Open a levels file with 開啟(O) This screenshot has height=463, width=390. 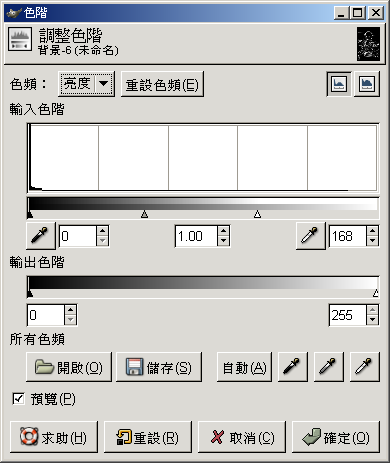pyautogui.click(x=69, y=367)
